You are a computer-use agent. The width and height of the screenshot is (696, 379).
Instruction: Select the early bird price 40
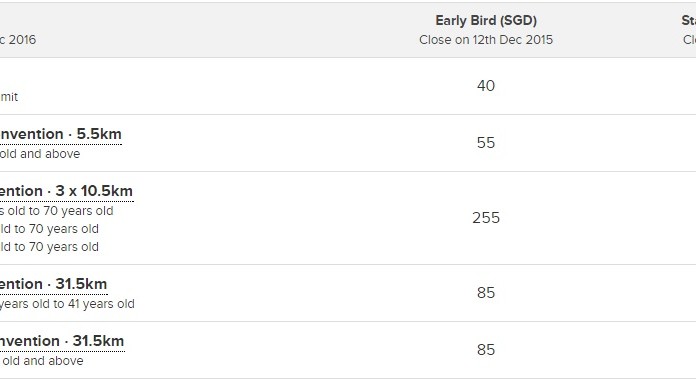click(x=486, y=86)
